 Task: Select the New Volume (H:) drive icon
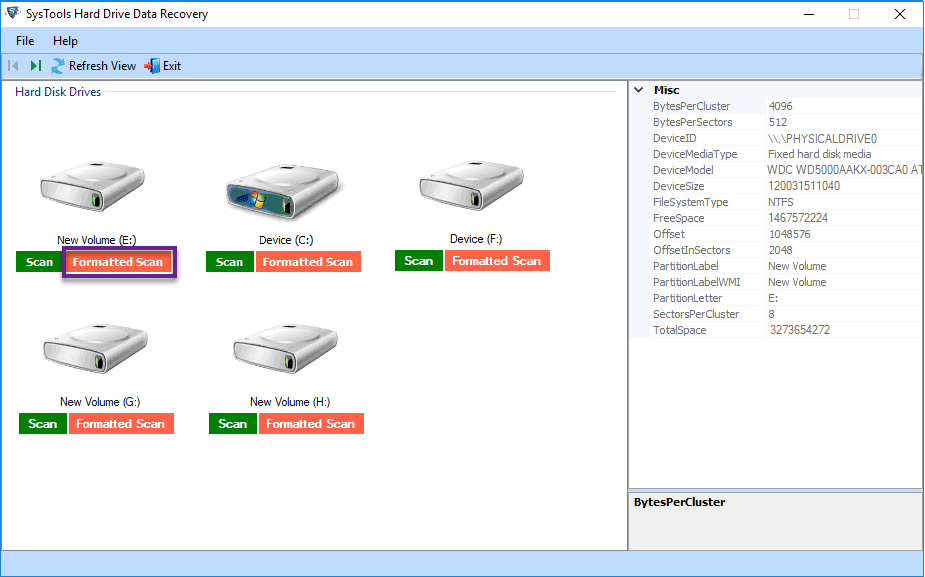(286, 348)
